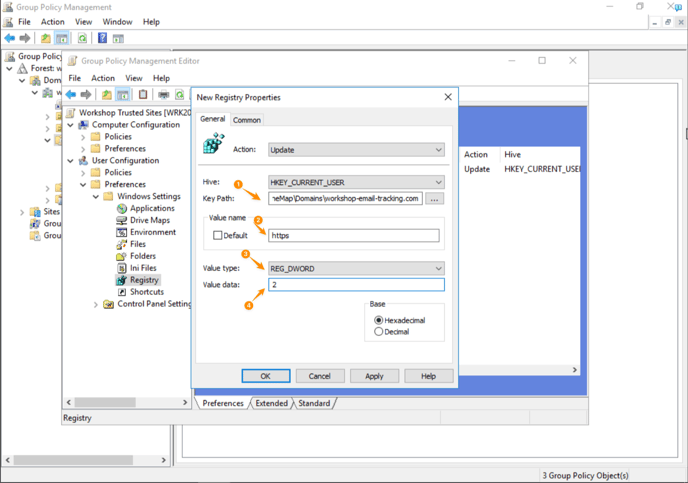Click the Key Path input field

345,198
